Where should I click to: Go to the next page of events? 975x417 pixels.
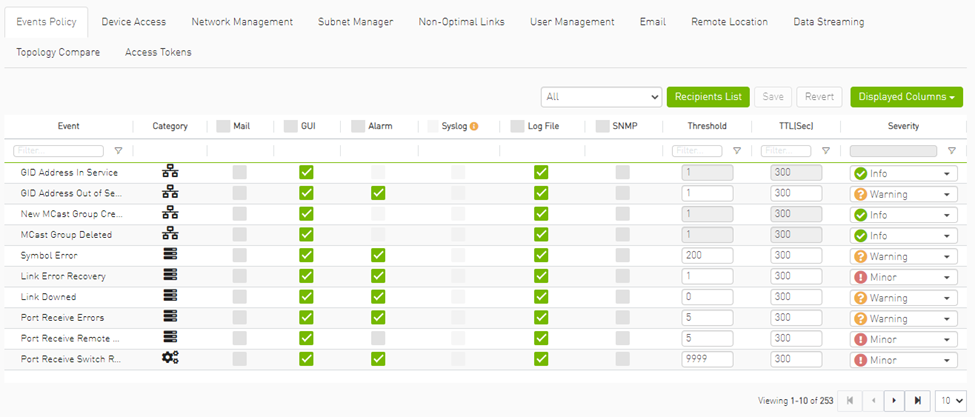click(x=892, y=400)
